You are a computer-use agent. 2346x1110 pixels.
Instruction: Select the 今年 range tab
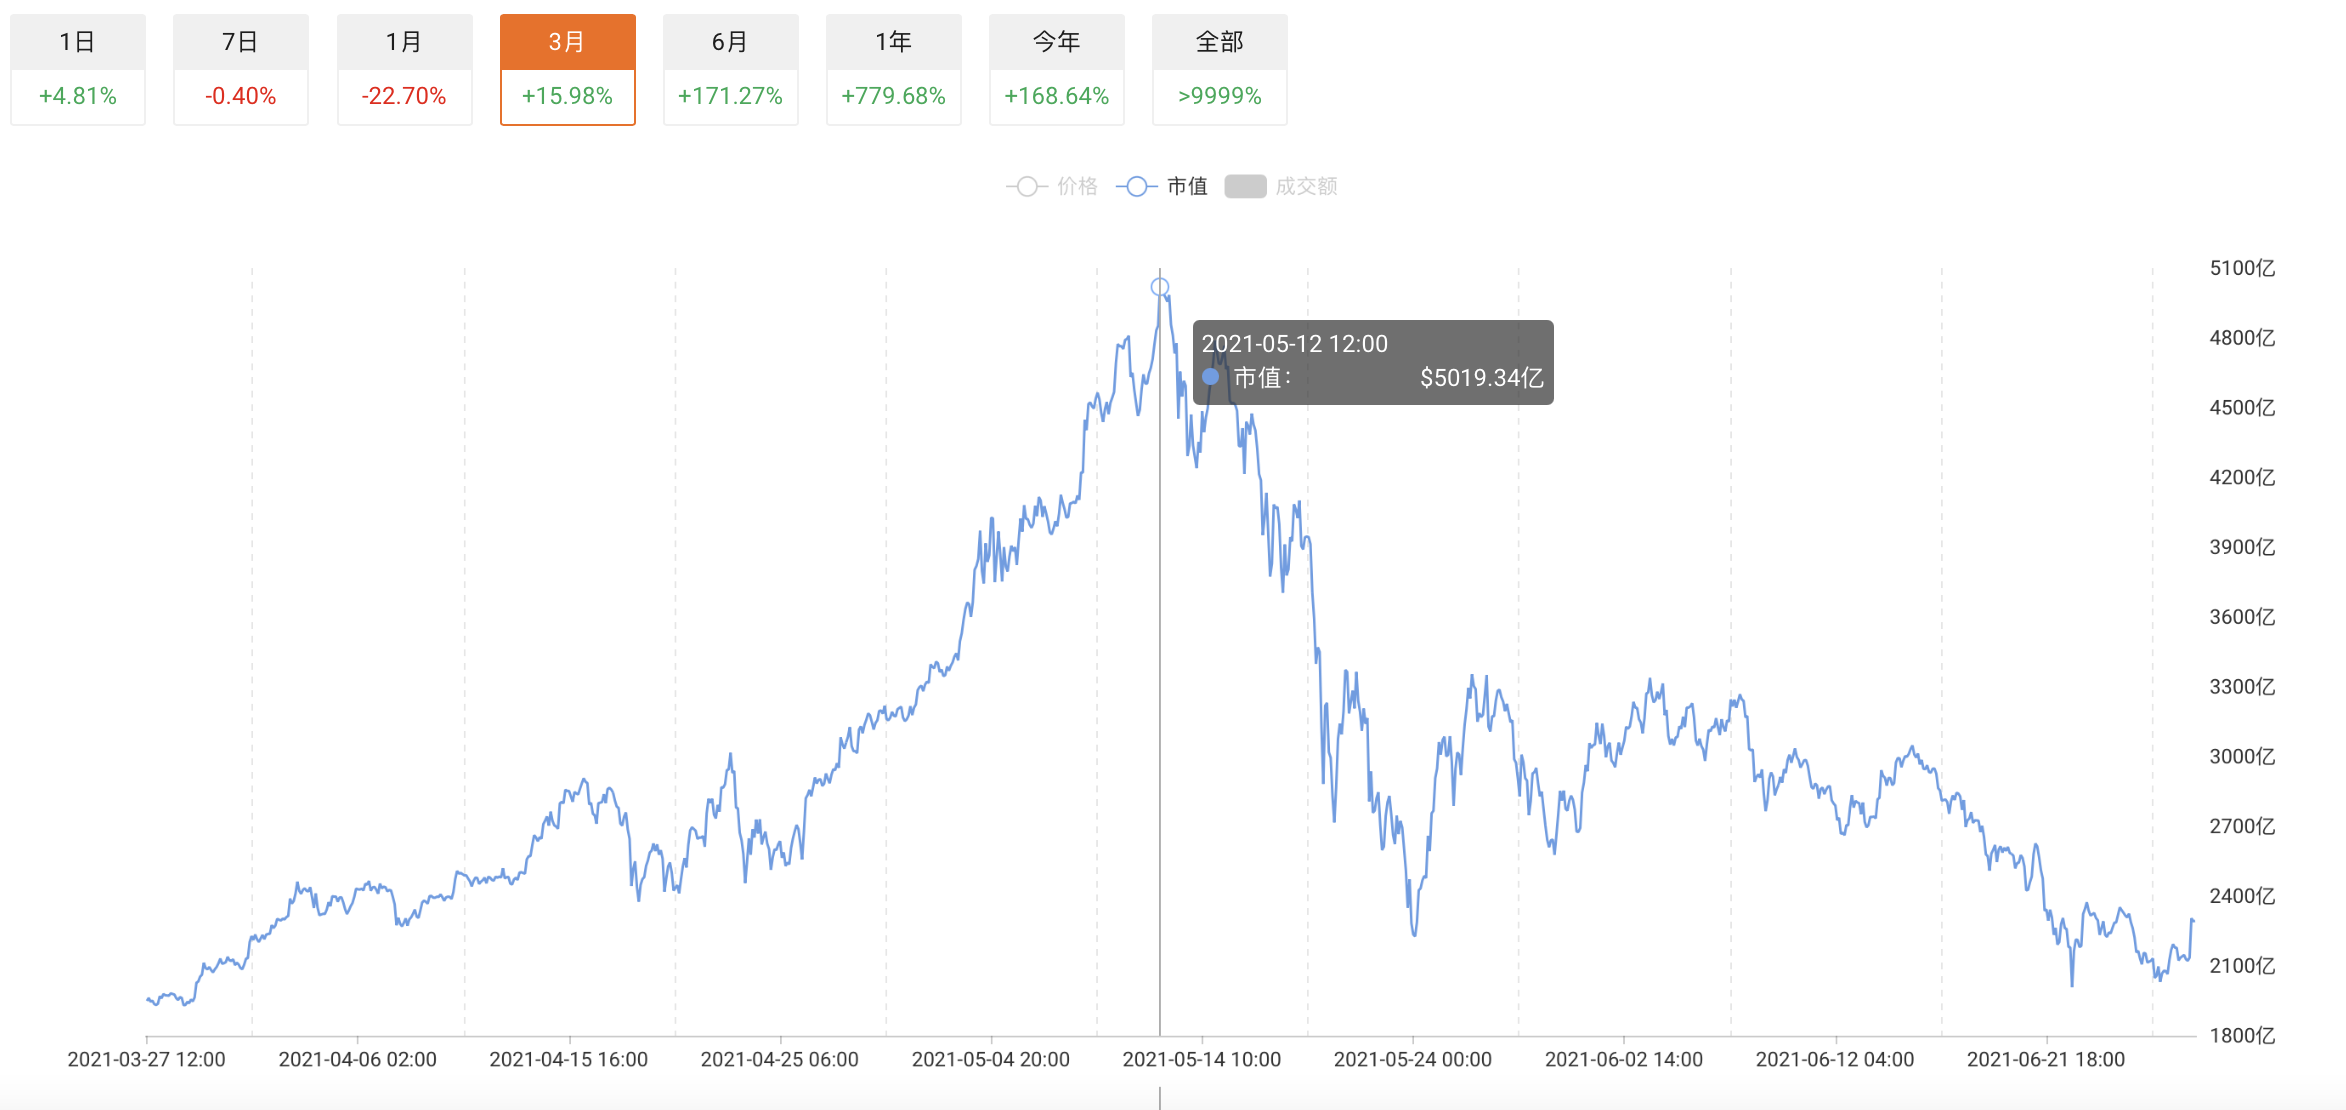click(1056, 42)
